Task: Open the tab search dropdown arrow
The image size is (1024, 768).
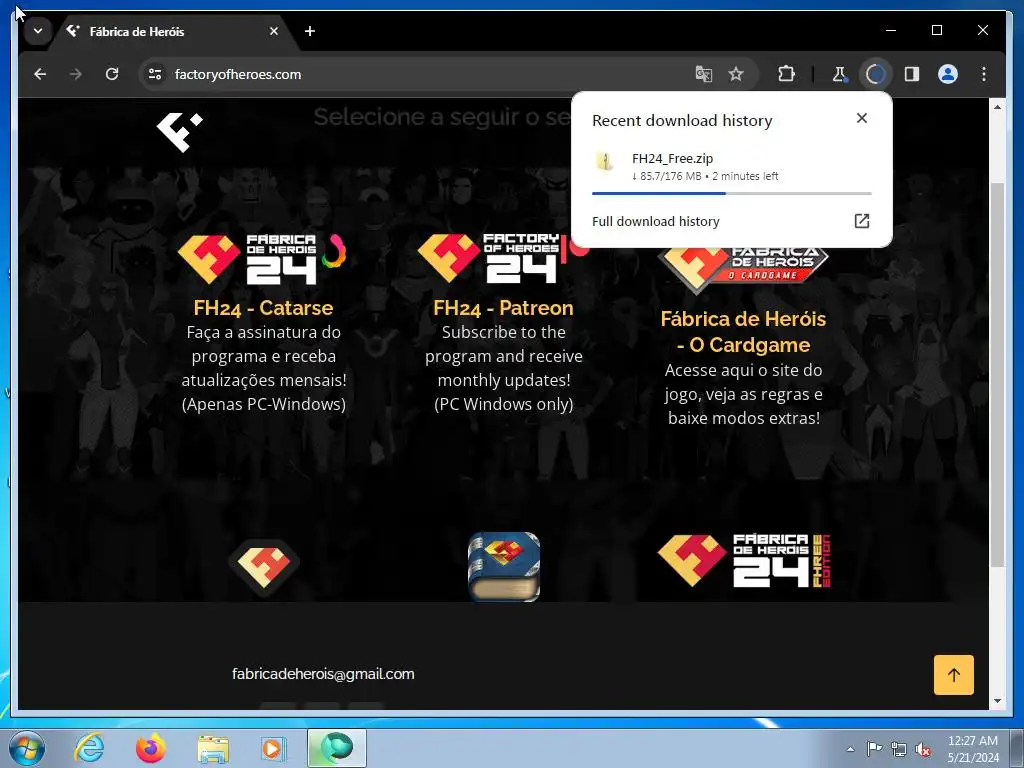Action: 38,31
